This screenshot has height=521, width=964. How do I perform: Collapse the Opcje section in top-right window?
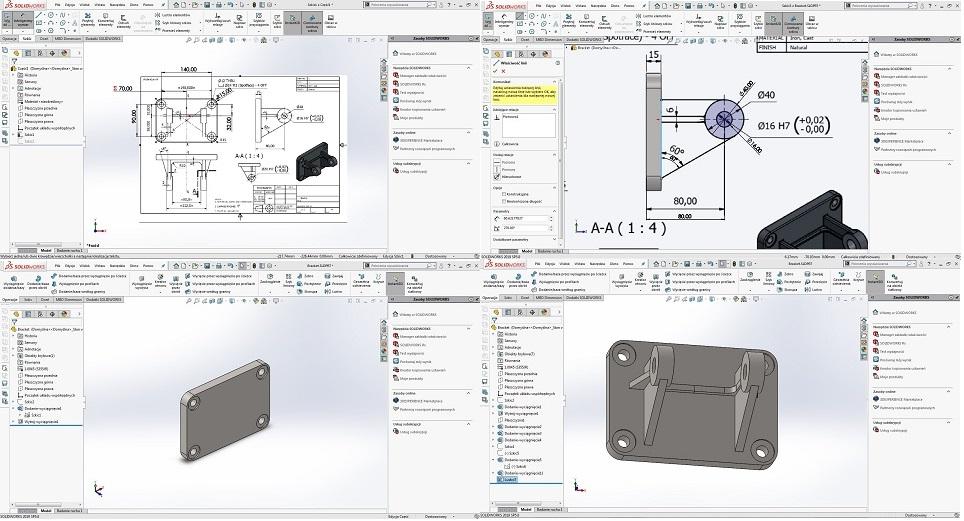point(554,187)
